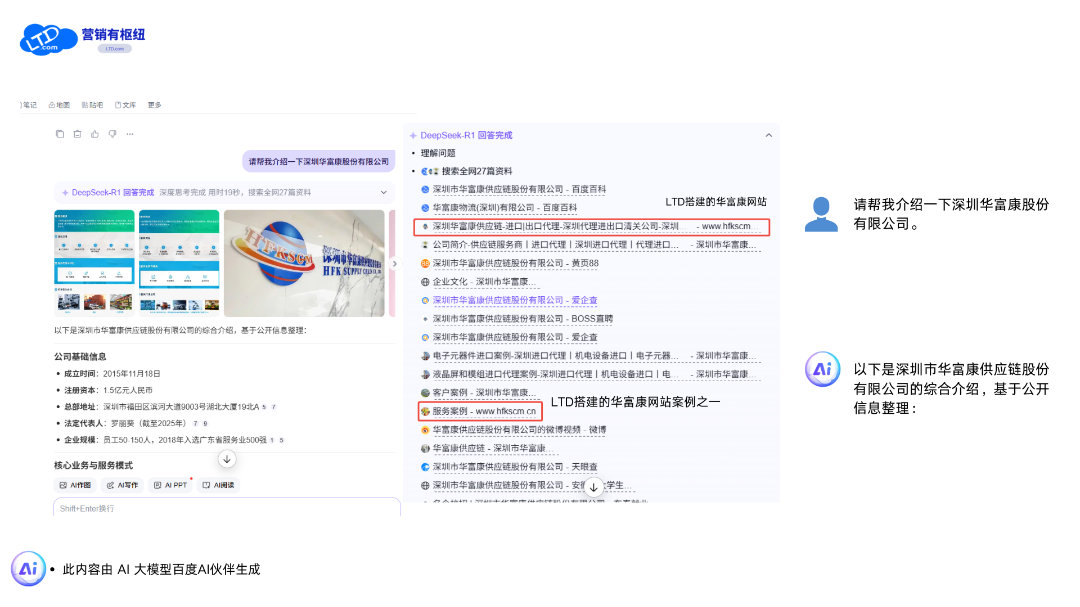
Task: Click the blue user avatar icon
Action: click(x=822, y=214)
